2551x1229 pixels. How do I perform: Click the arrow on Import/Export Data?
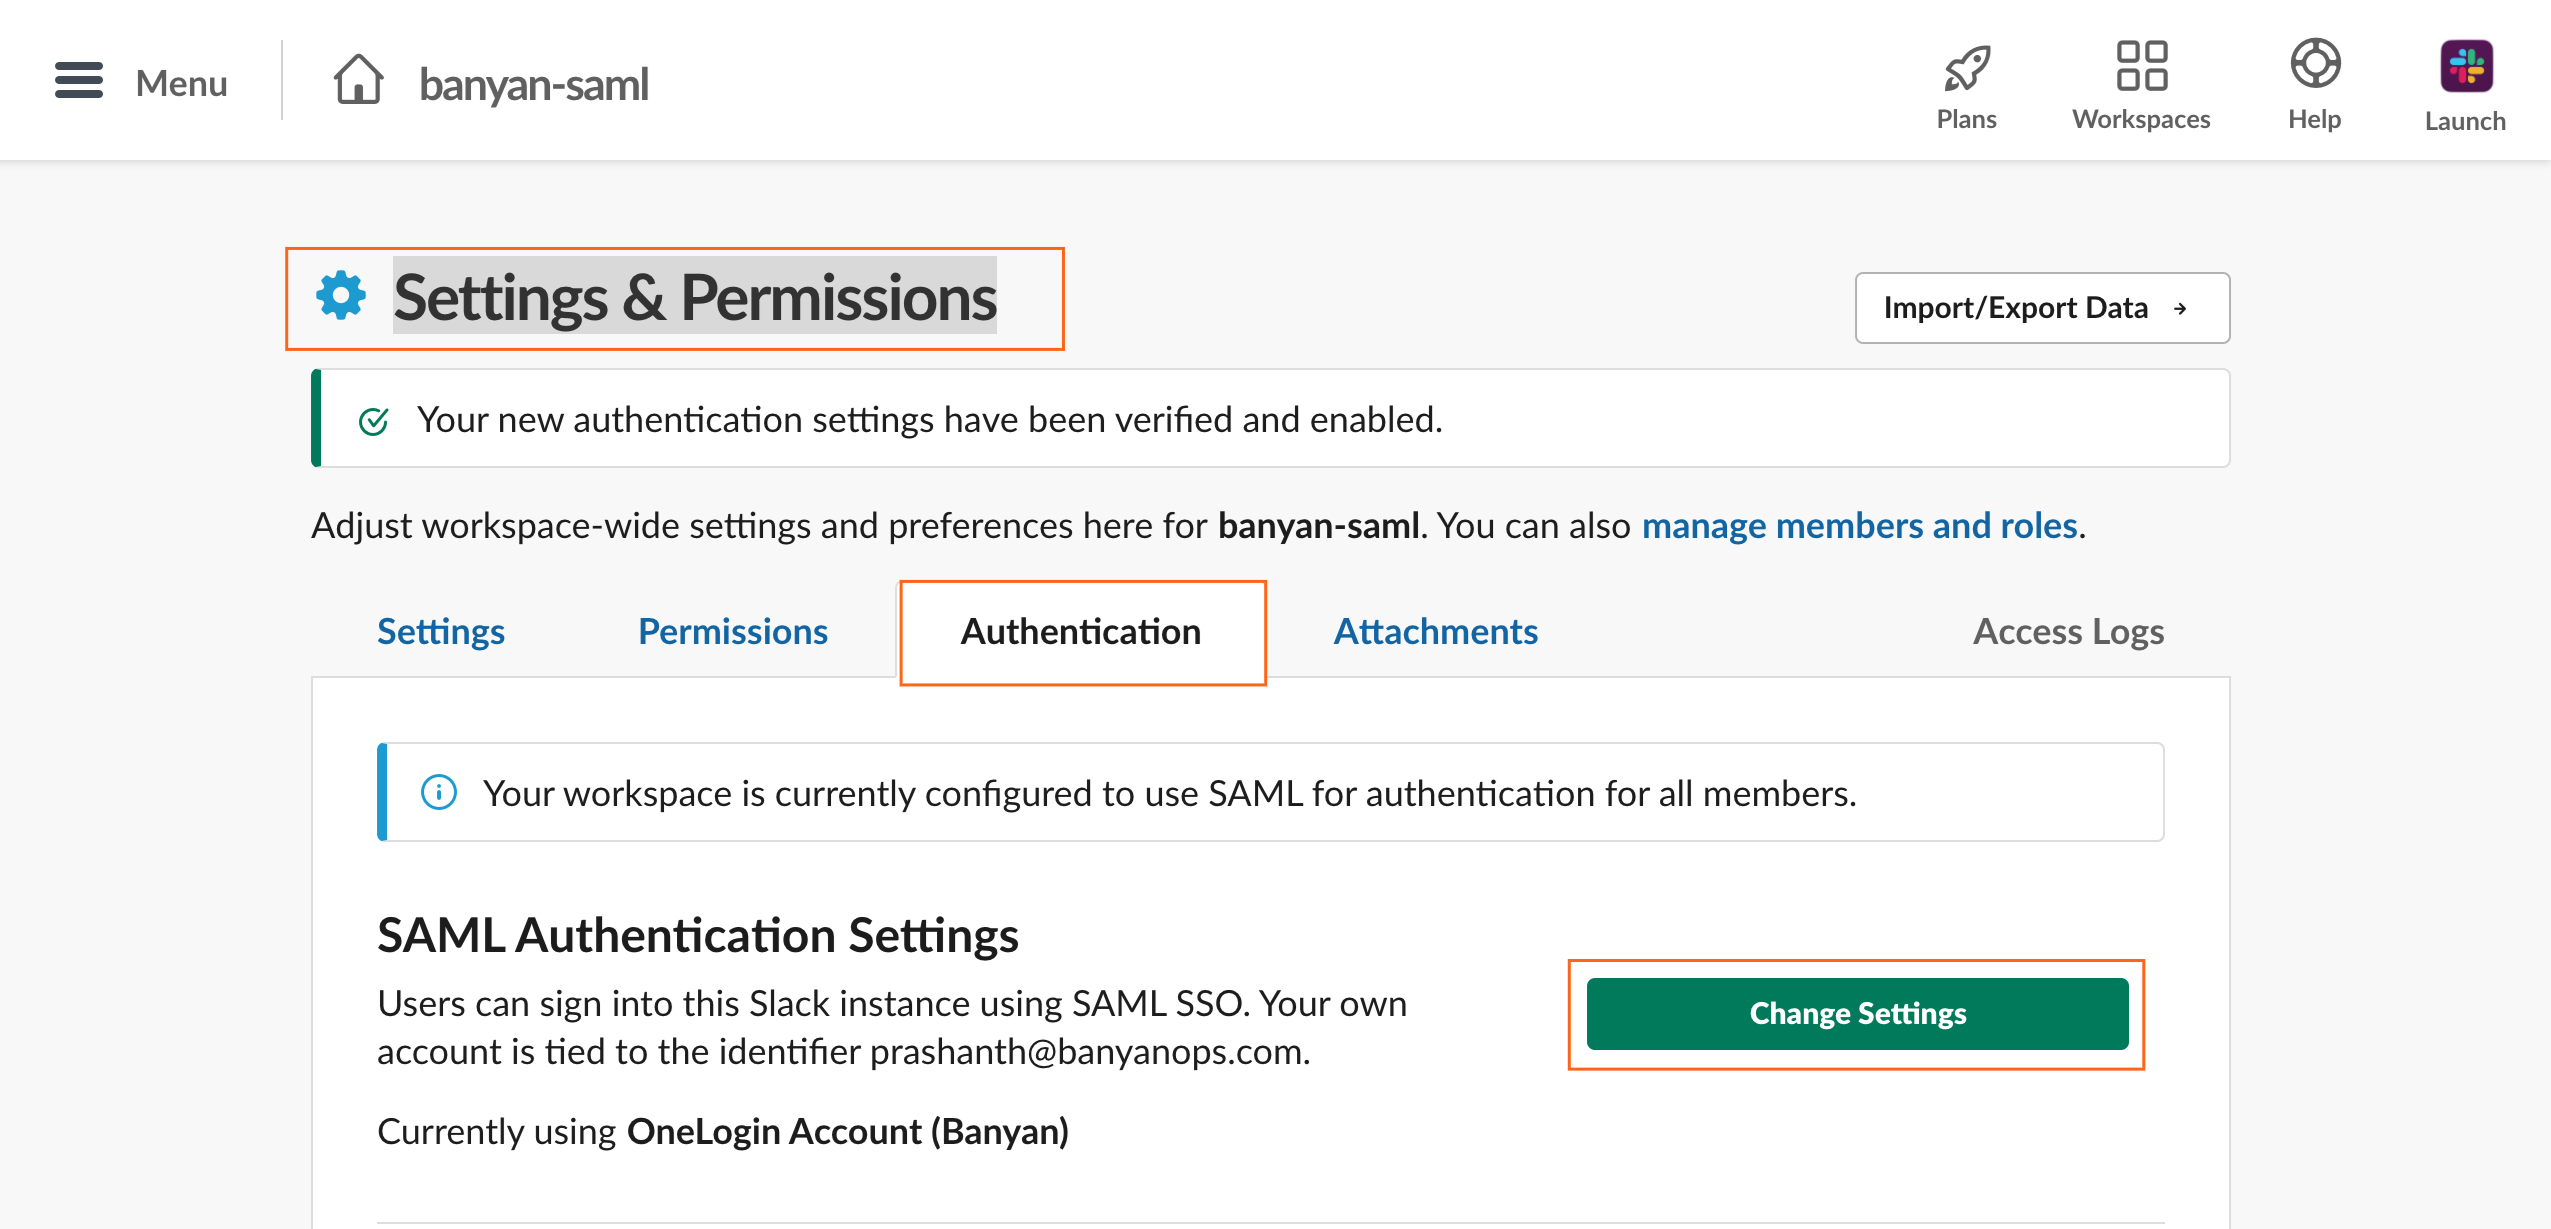(x=2180, y=309)
